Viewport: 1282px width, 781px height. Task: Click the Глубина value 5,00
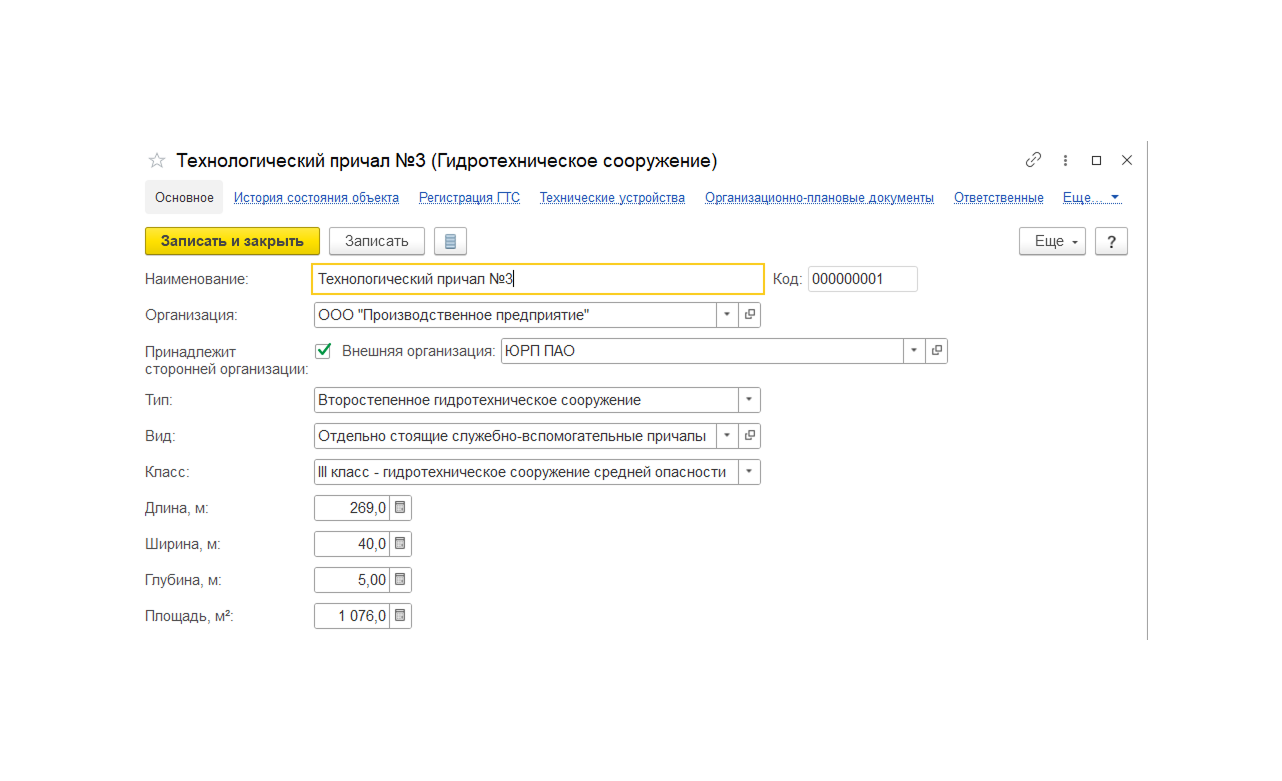click(x=352, y=580)
